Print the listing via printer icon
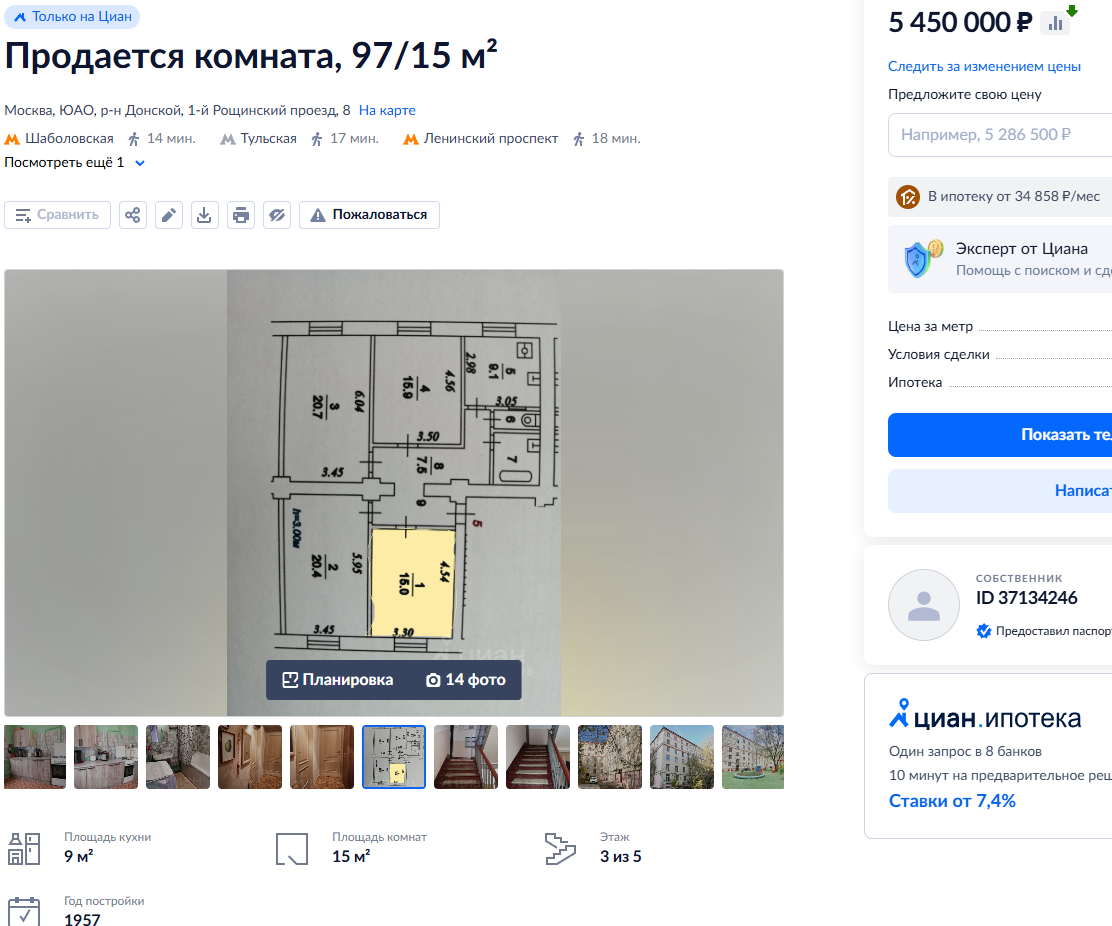 tap(241, 215)
